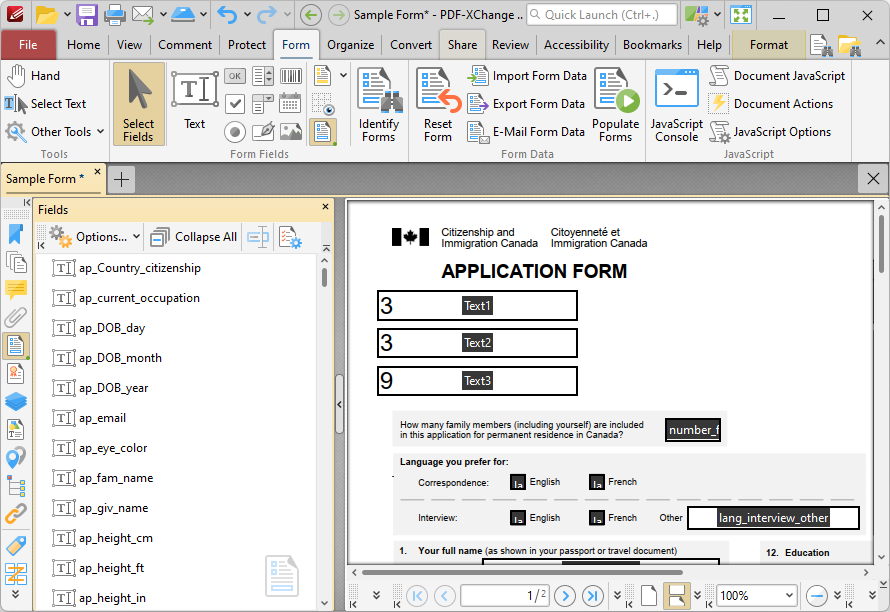The width and height of the screenshot is (890, 612).
Task: Open the Convert ribbon tab
Action: coord(411,45)
